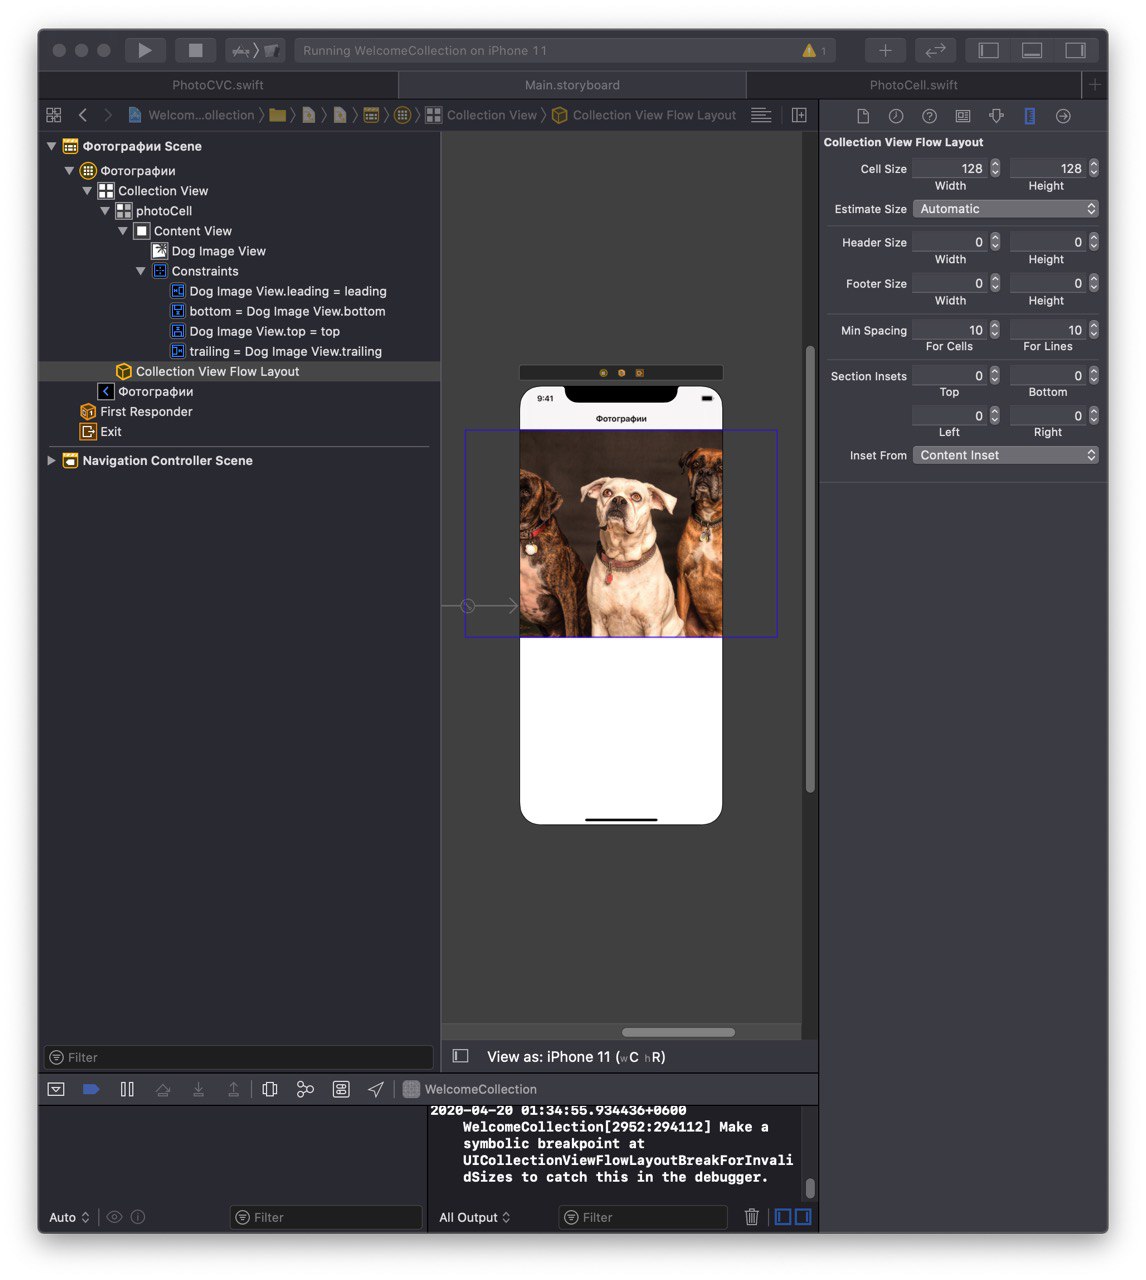Open All Output console dropdown
Viewport: 1146px width, 1280px height.
pos(475,1217)
